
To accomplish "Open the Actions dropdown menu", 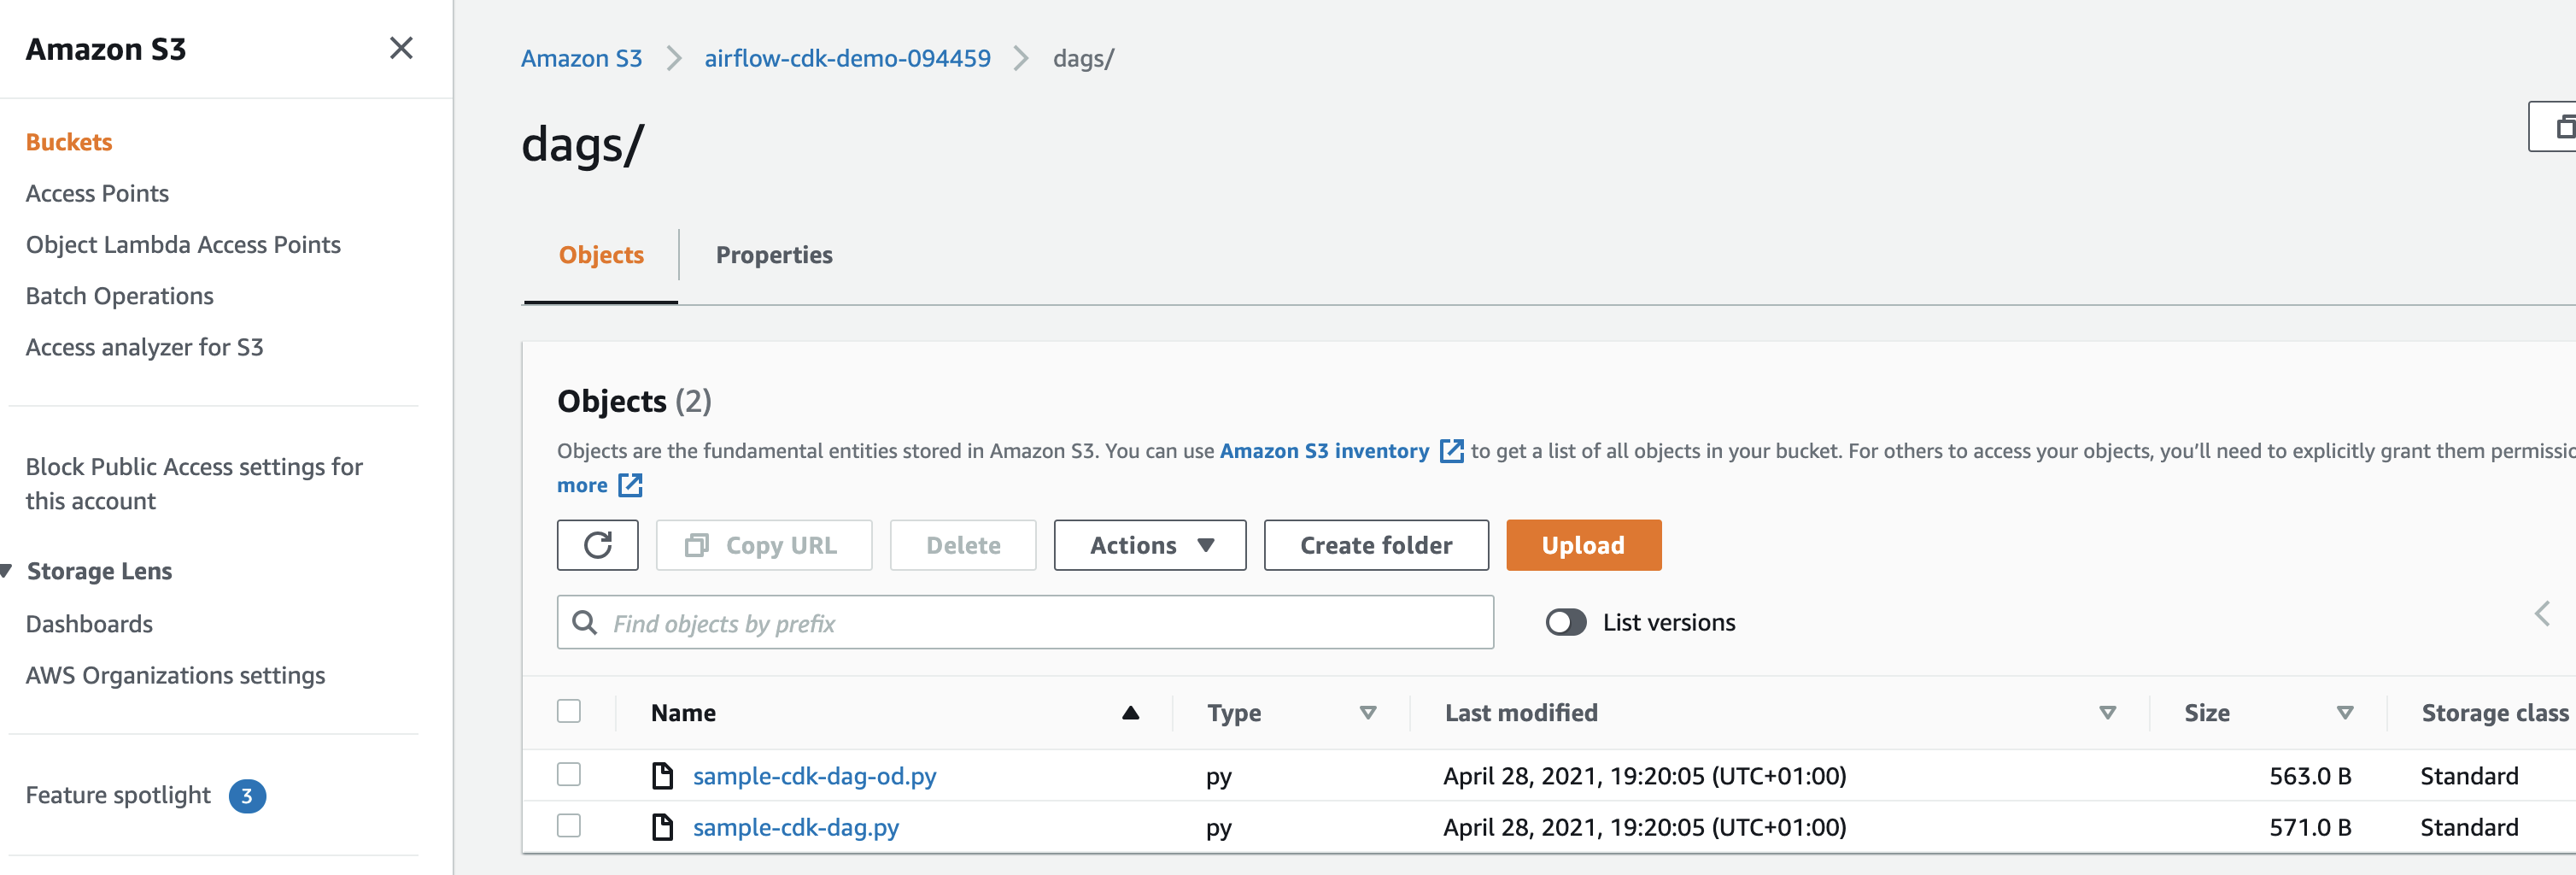I will click(1149, 545).
